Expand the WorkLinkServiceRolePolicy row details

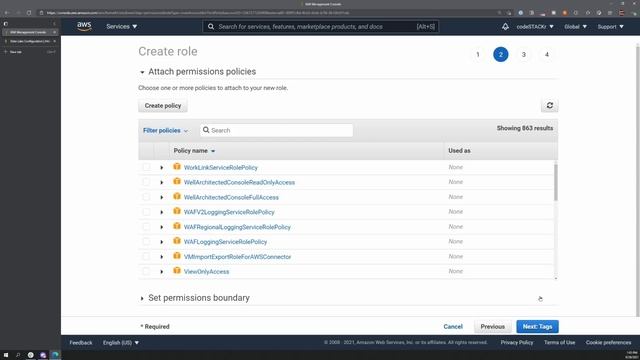[162, 168]
